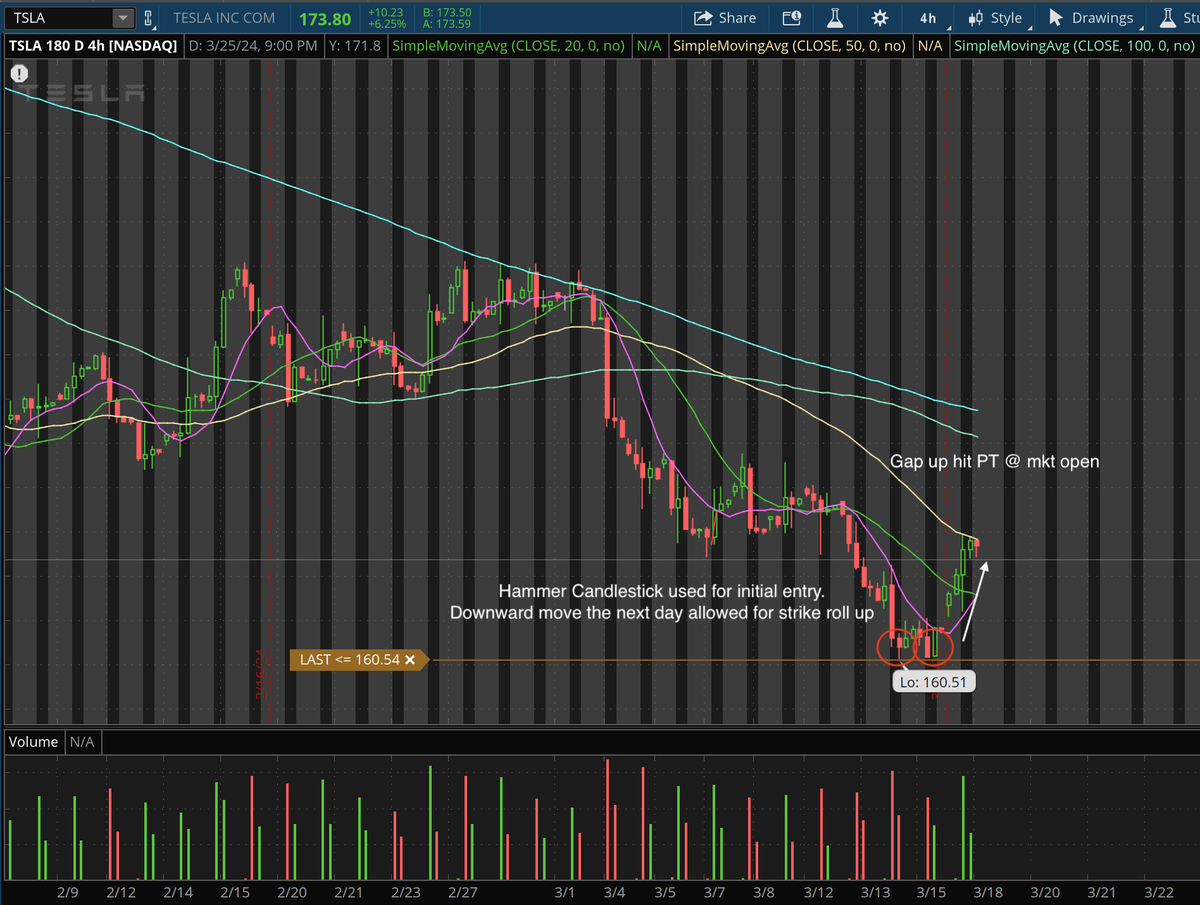Viewport: 1200px width, 905px height.
Task: Open the Drawings menu
Action: pos(1090,18)
